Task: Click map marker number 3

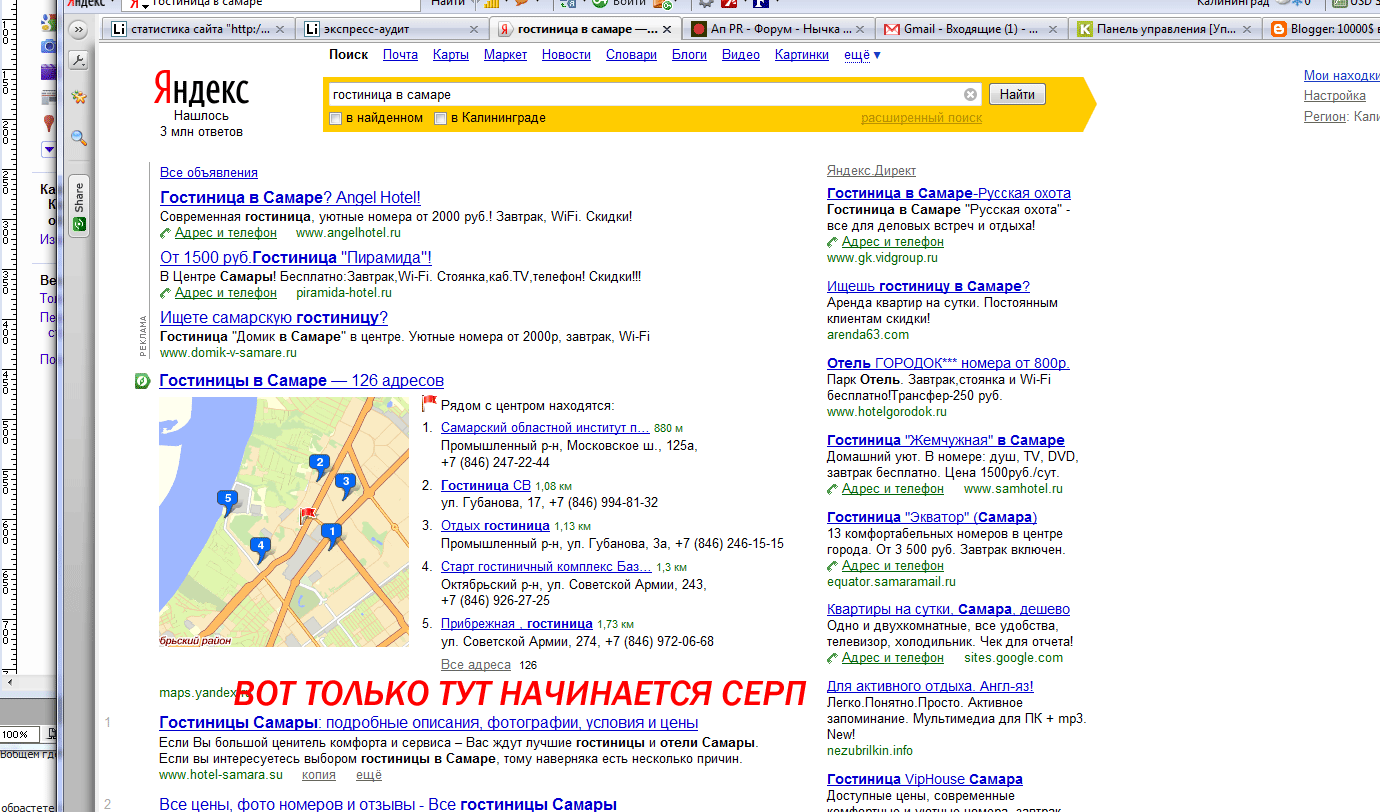Action: (346, 484)
